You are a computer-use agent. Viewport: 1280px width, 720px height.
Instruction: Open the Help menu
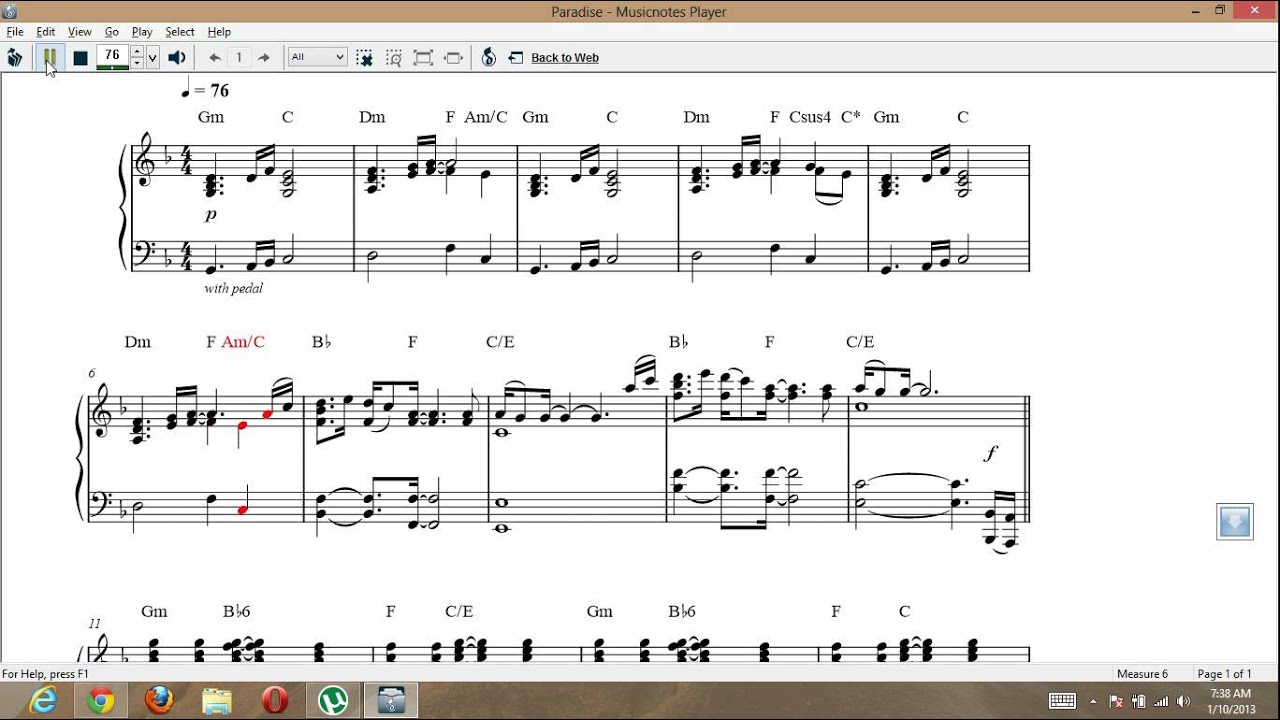pos(219,32)
